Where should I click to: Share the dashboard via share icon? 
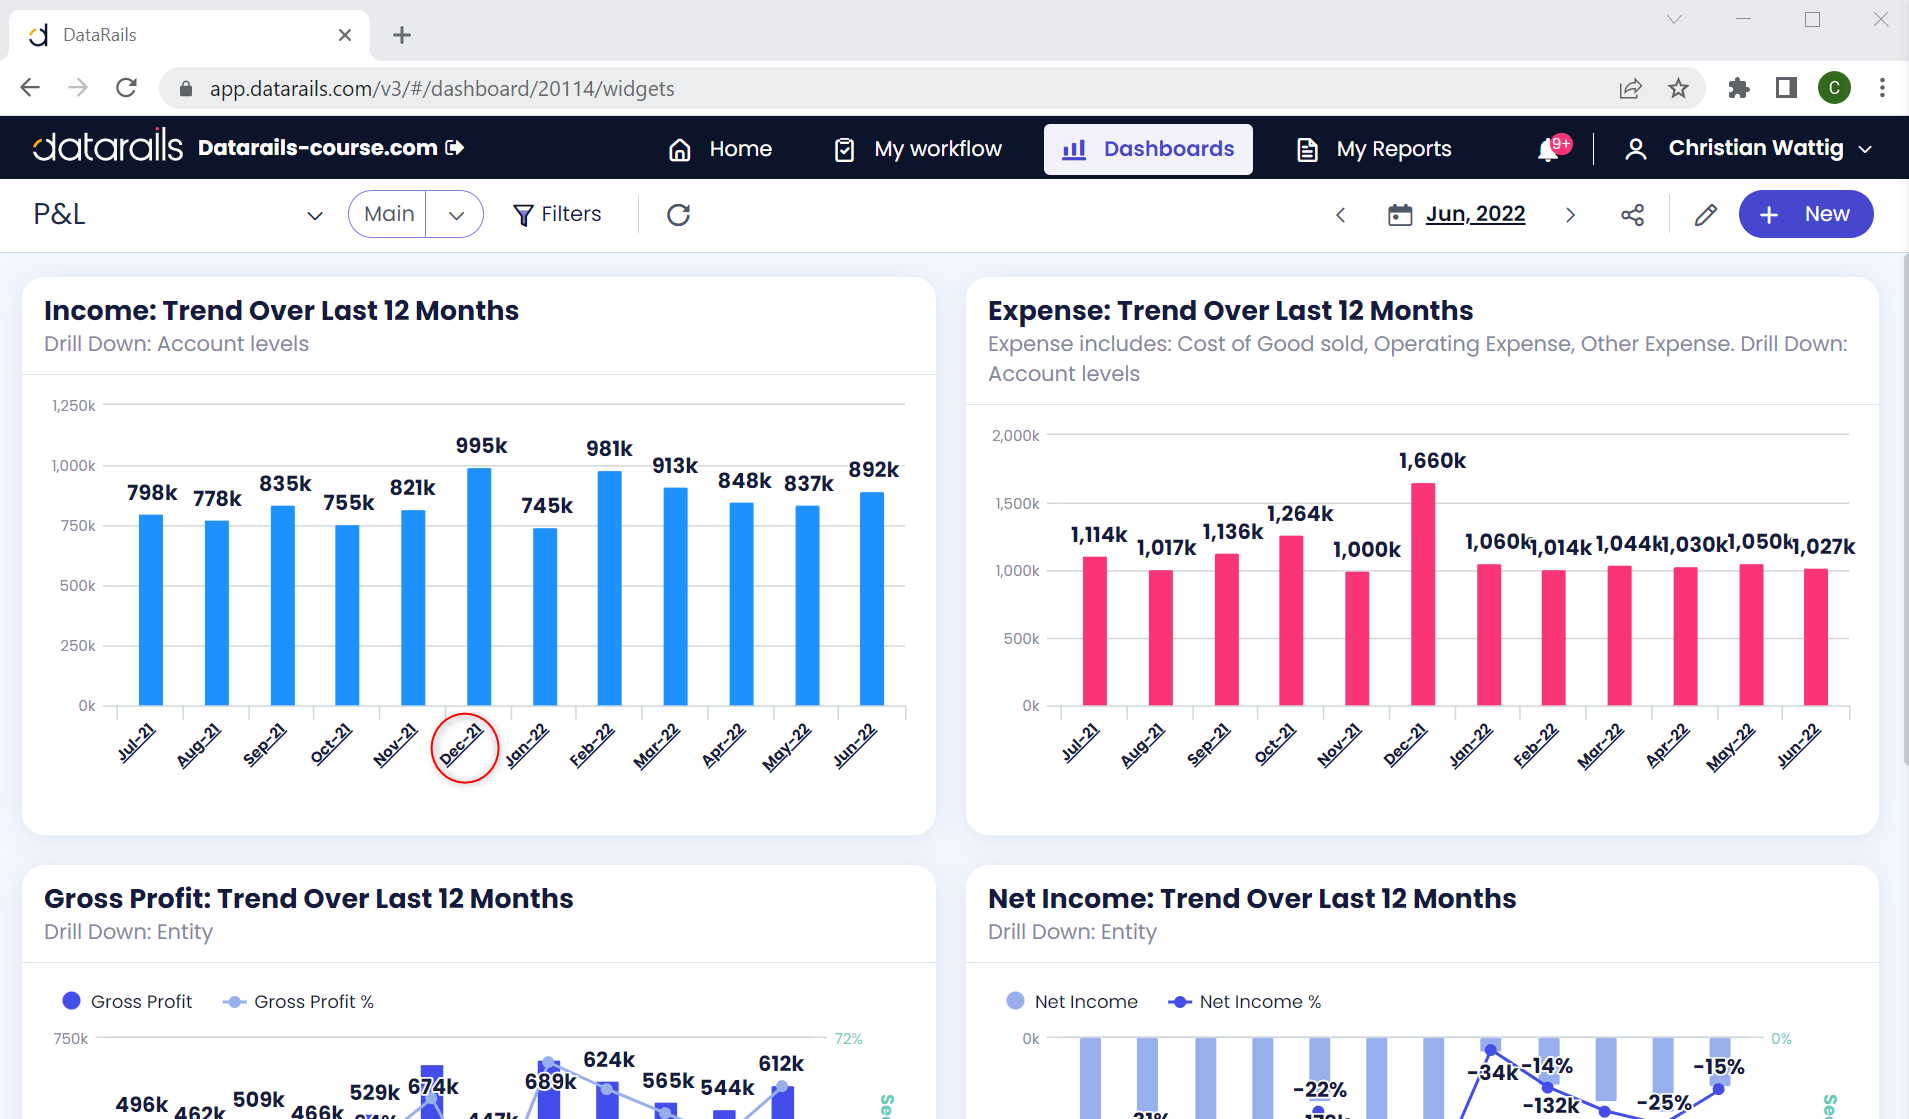pos(1632,214)
